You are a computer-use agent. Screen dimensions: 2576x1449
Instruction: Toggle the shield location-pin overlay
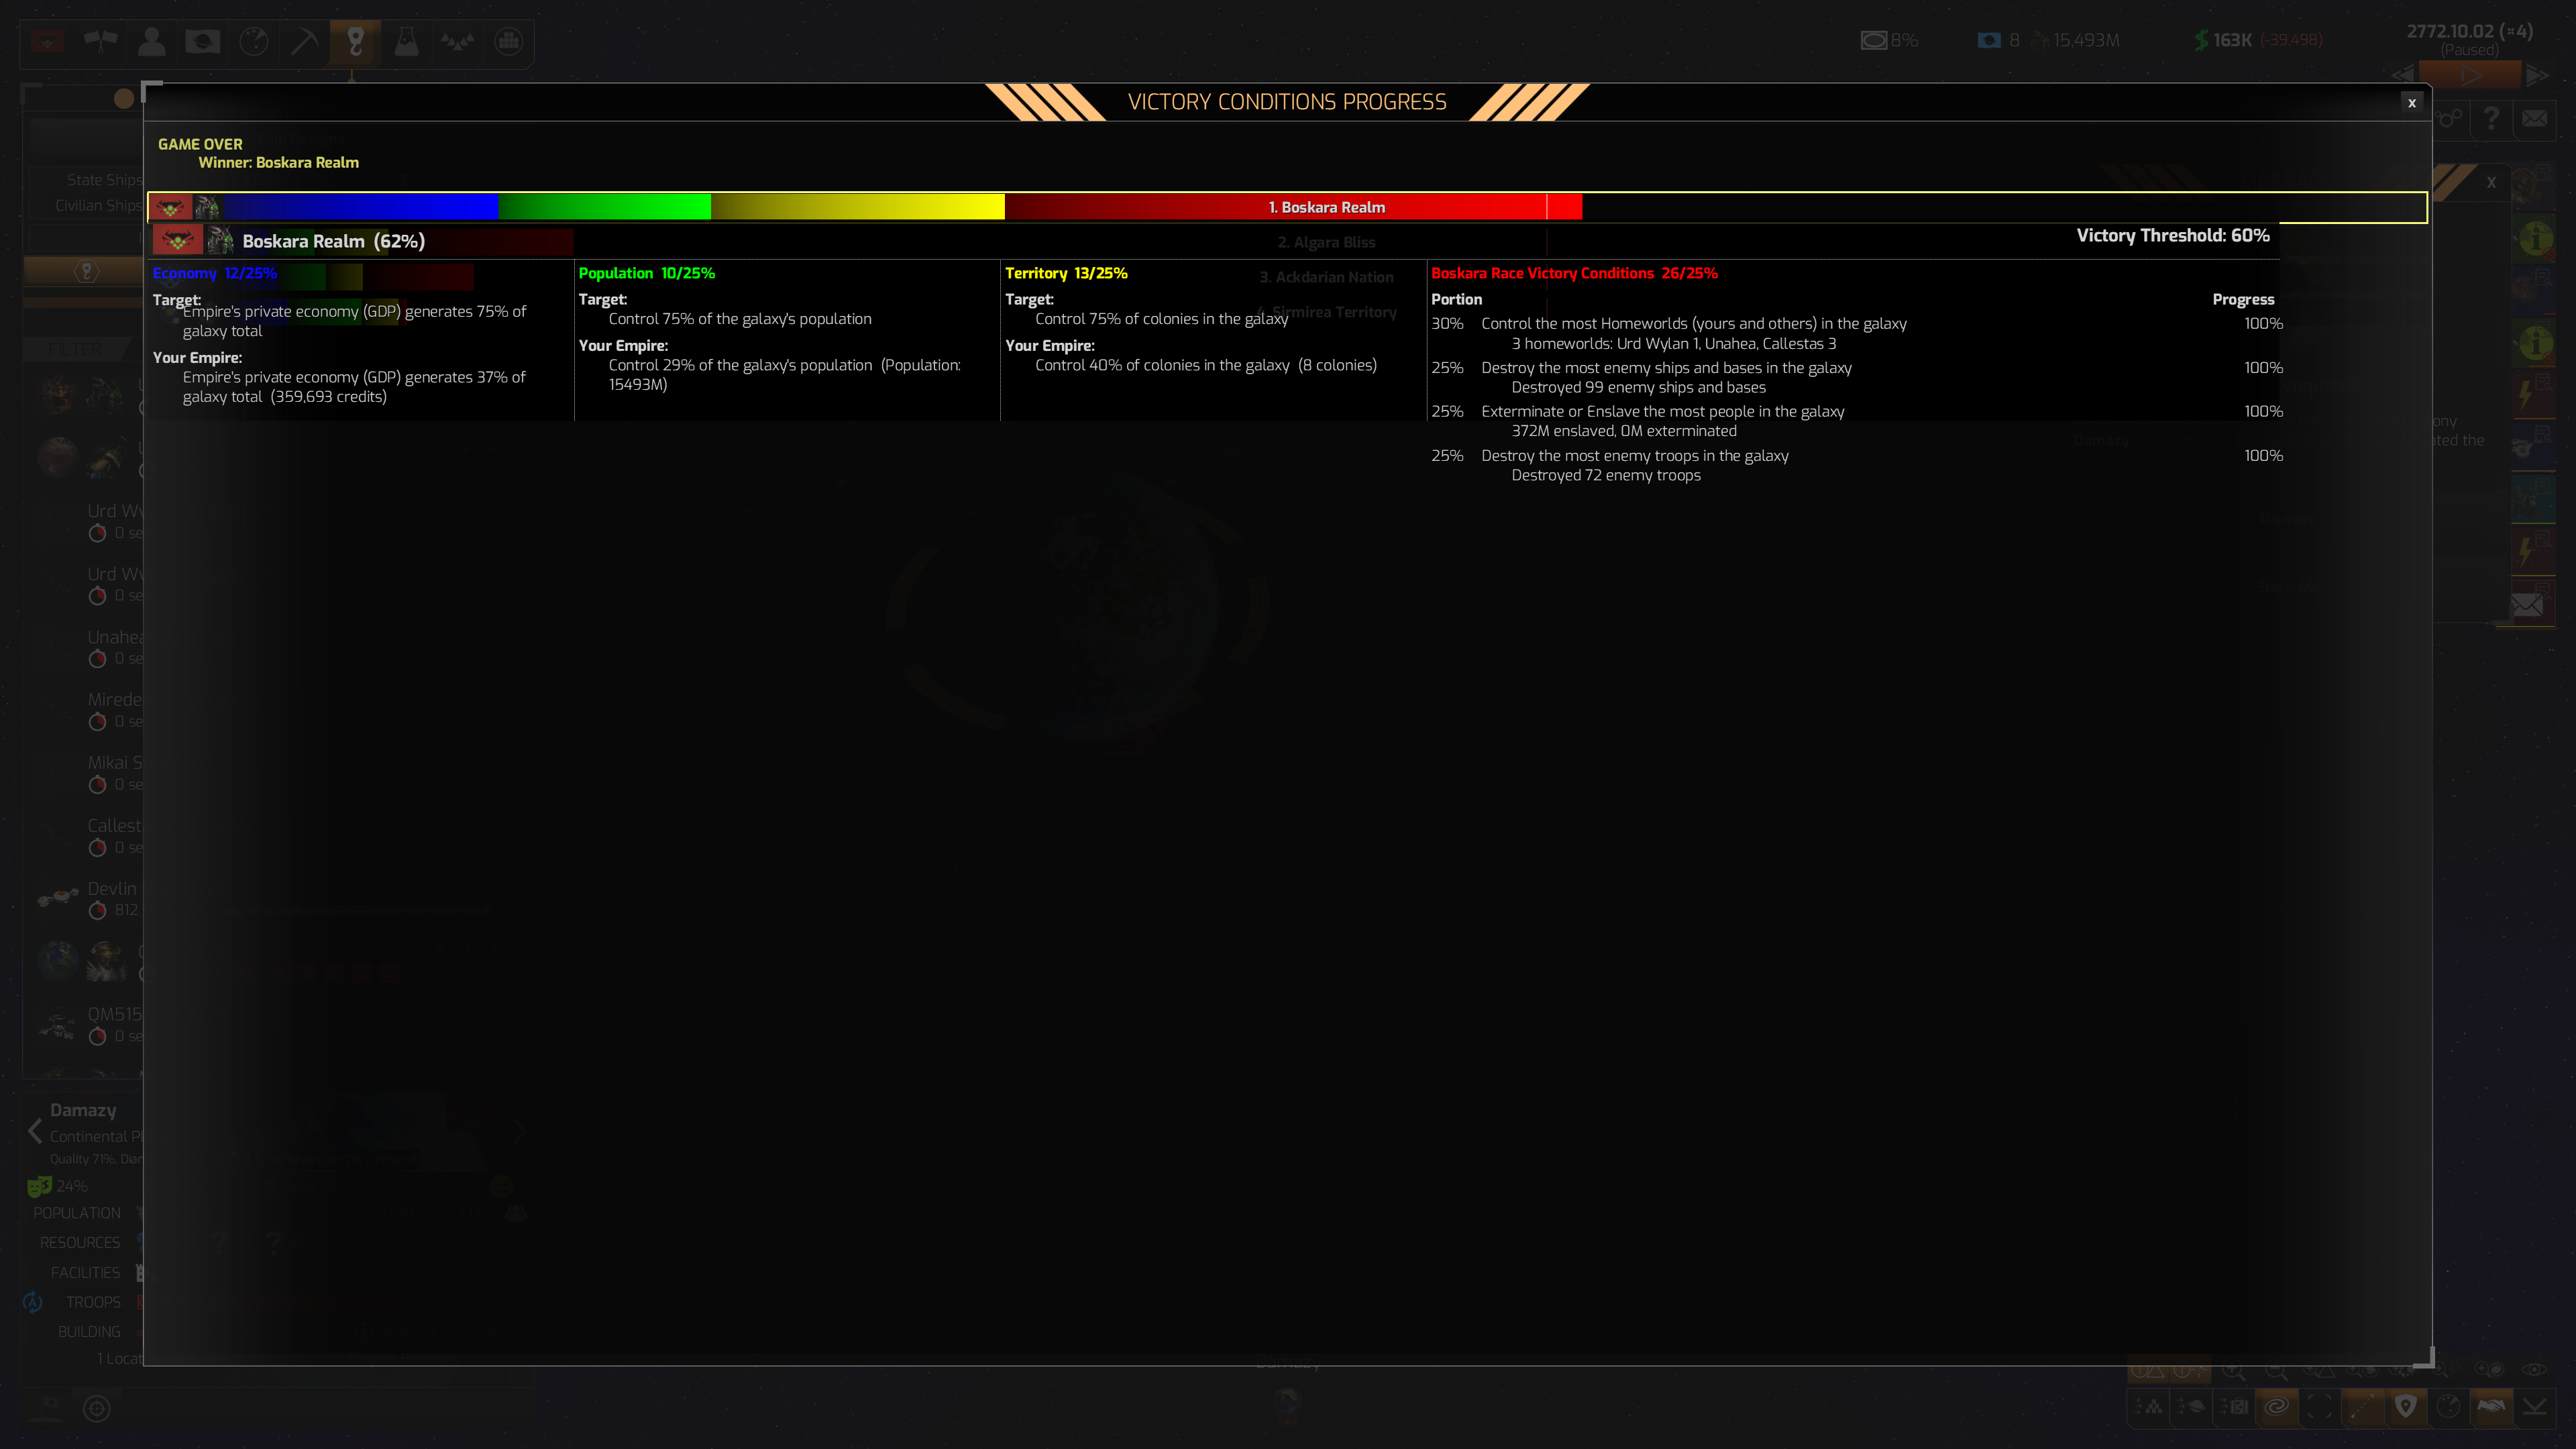click(2405, 1406)
